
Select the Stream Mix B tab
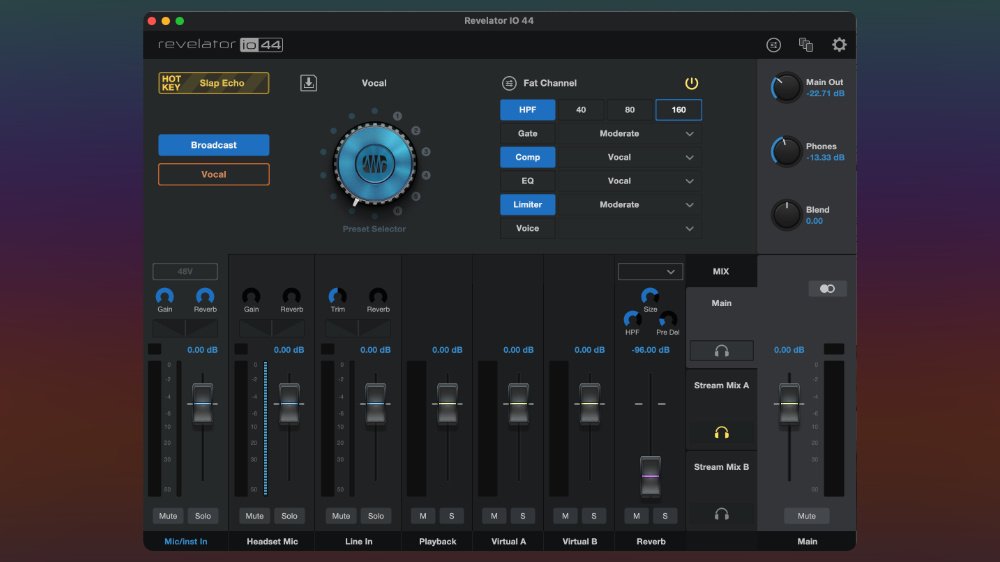(x=721, y=467)
